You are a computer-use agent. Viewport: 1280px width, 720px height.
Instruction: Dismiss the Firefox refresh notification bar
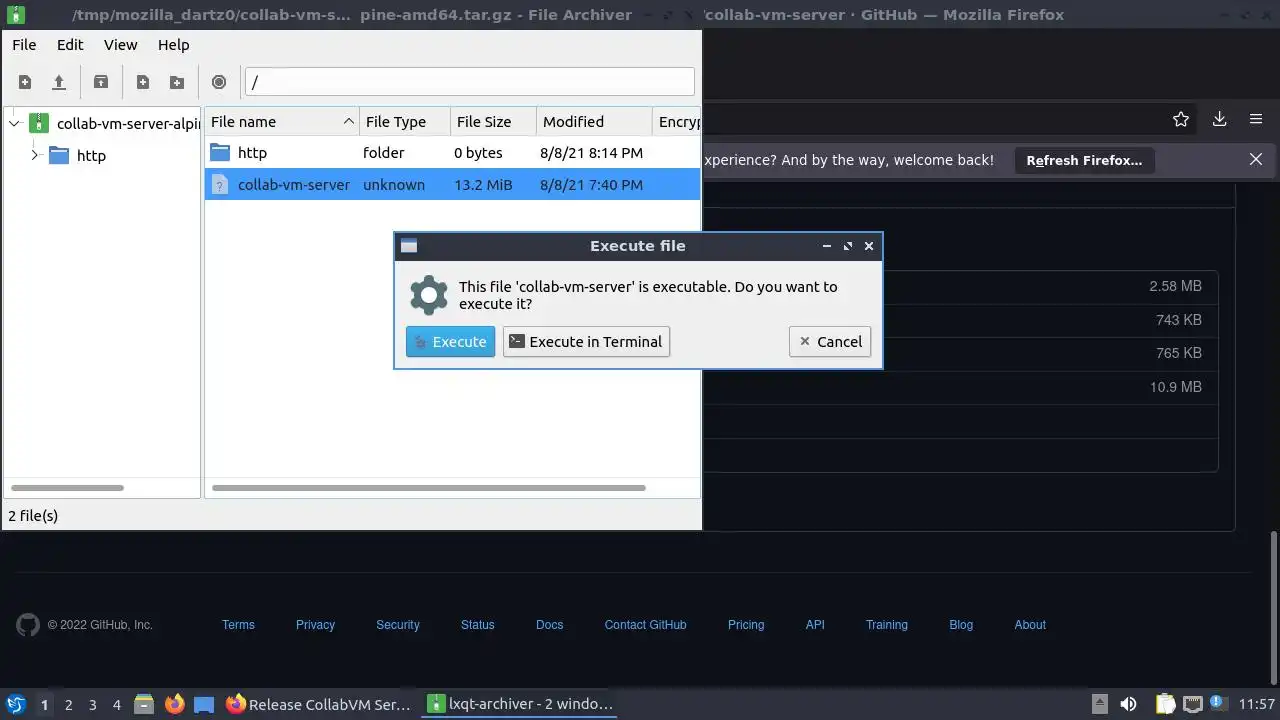(x=1256, y=159)
